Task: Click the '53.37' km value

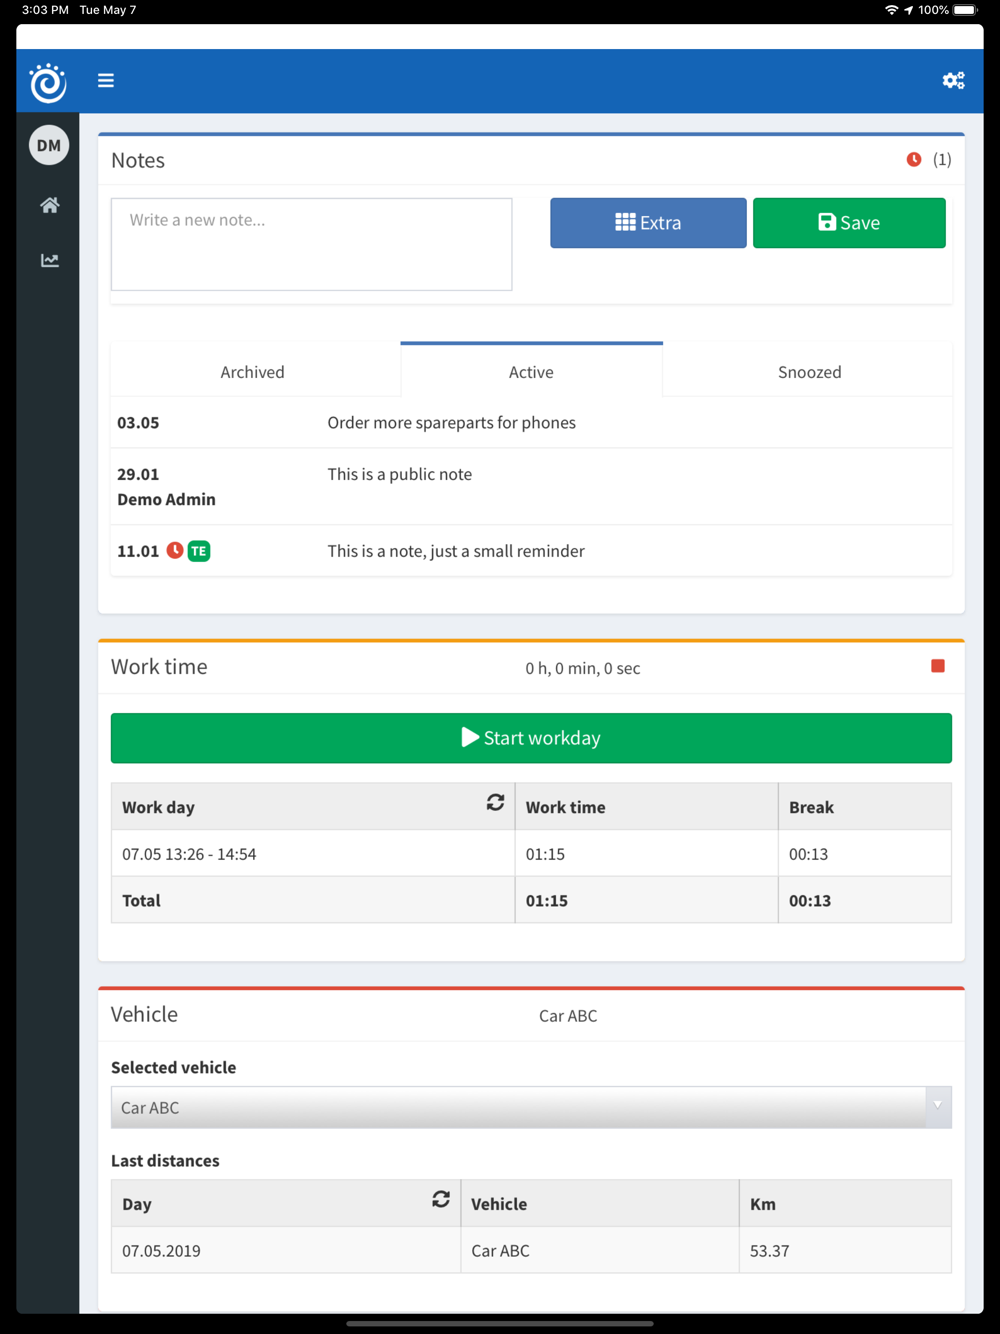Action: point(770,1251)
